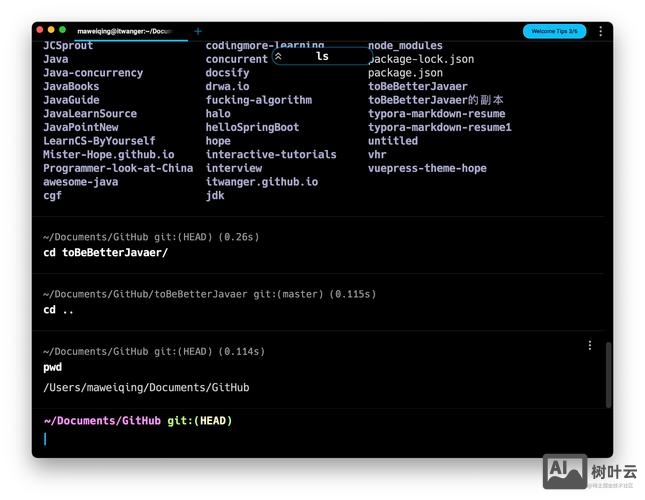645x500 pixels.
Task: Select the pwd command block
Action: pyautogui.click(x=52, y=367)
